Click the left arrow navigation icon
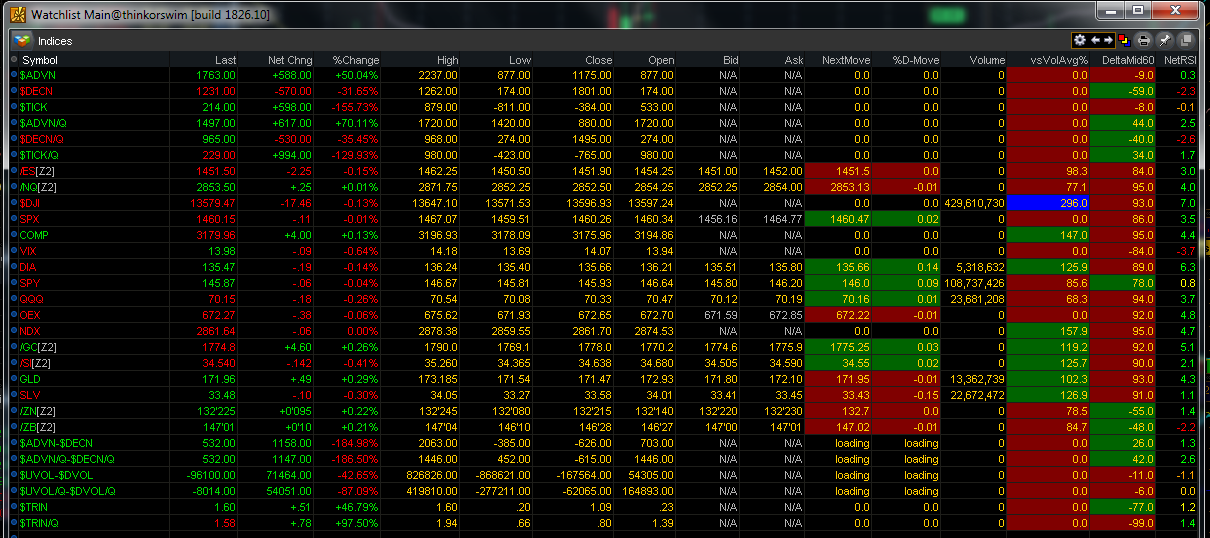The width and height of the screenshot is (1210, 538). click(x=1095, y=41)
